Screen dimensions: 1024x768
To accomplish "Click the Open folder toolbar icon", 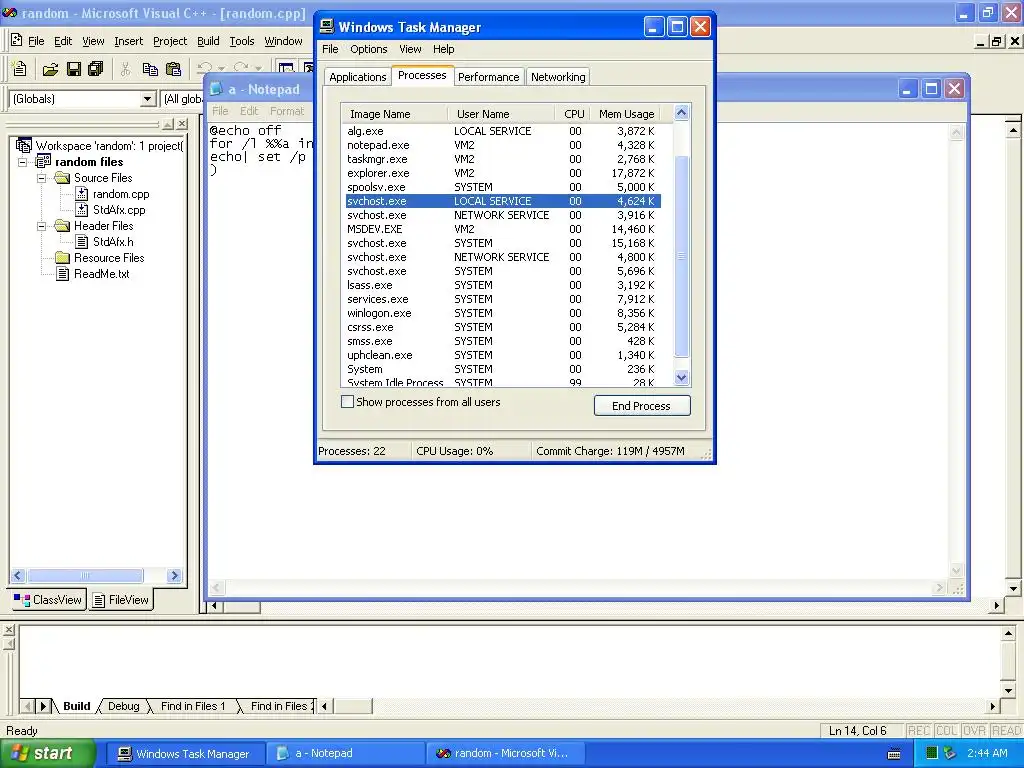I will point(50,69).
